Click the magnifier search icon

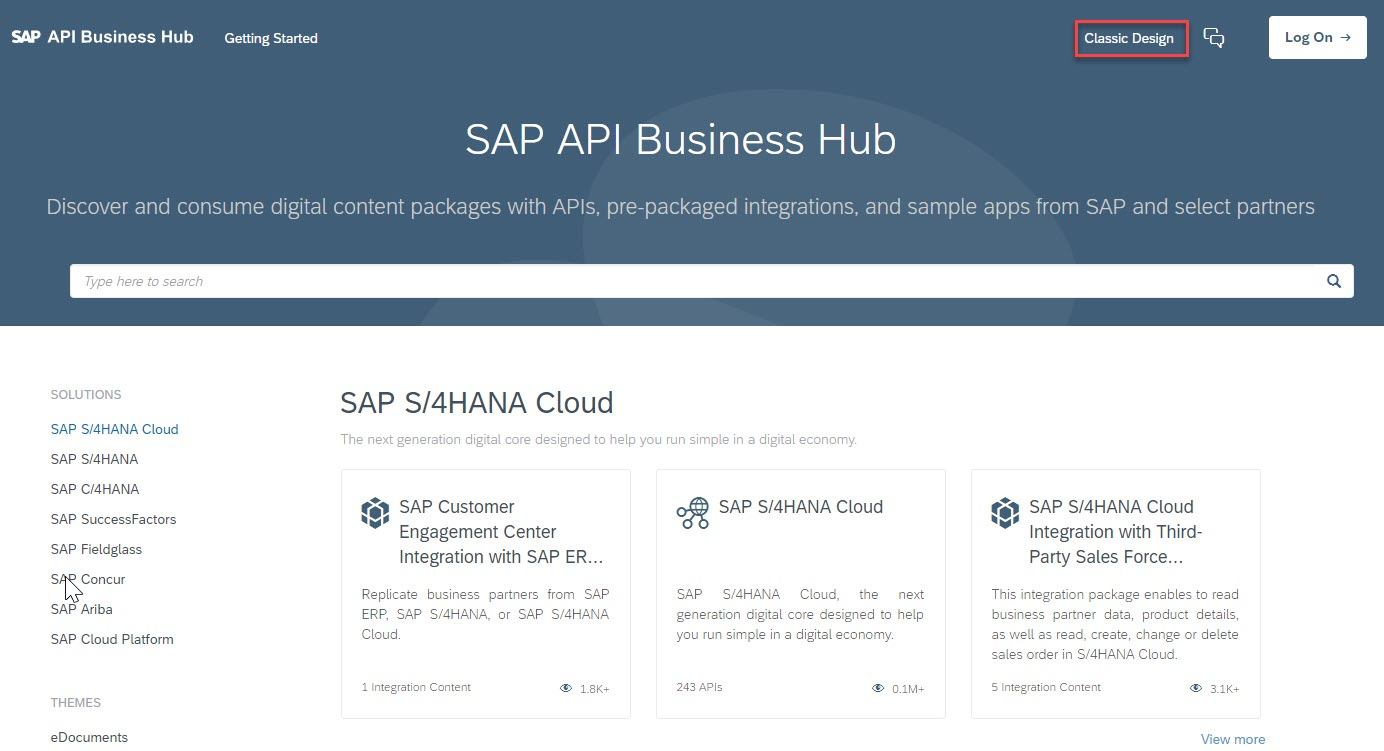pos(1333,281)
